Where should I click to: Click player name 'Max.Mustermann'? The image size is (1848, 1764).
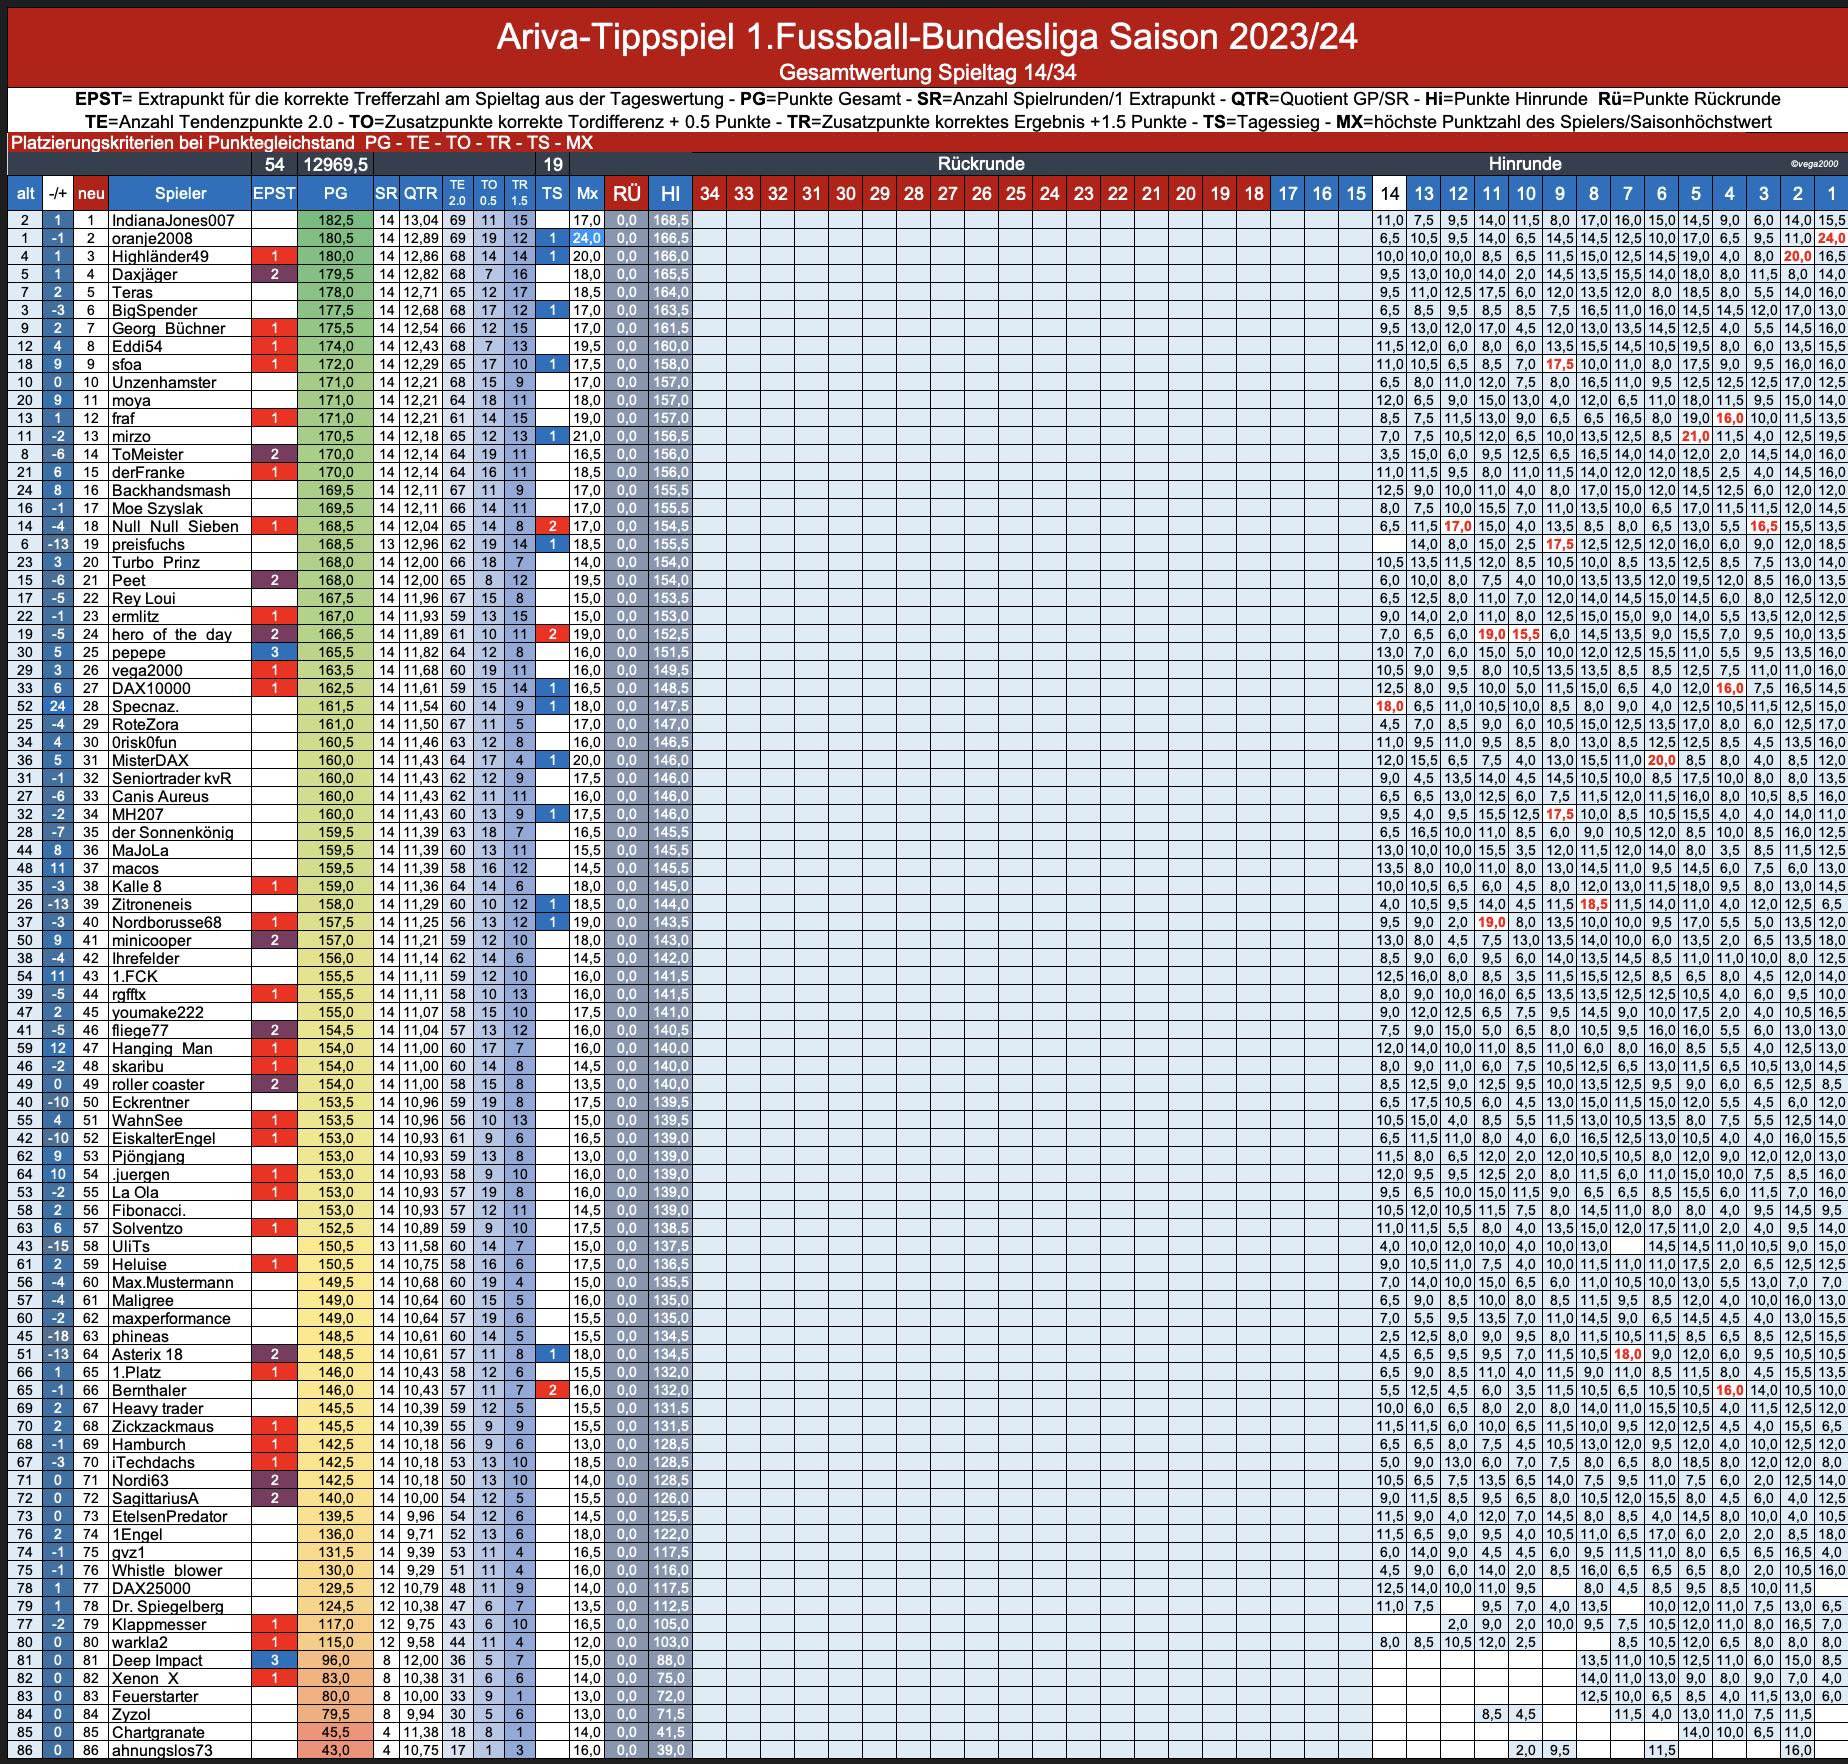[172, 1282]
